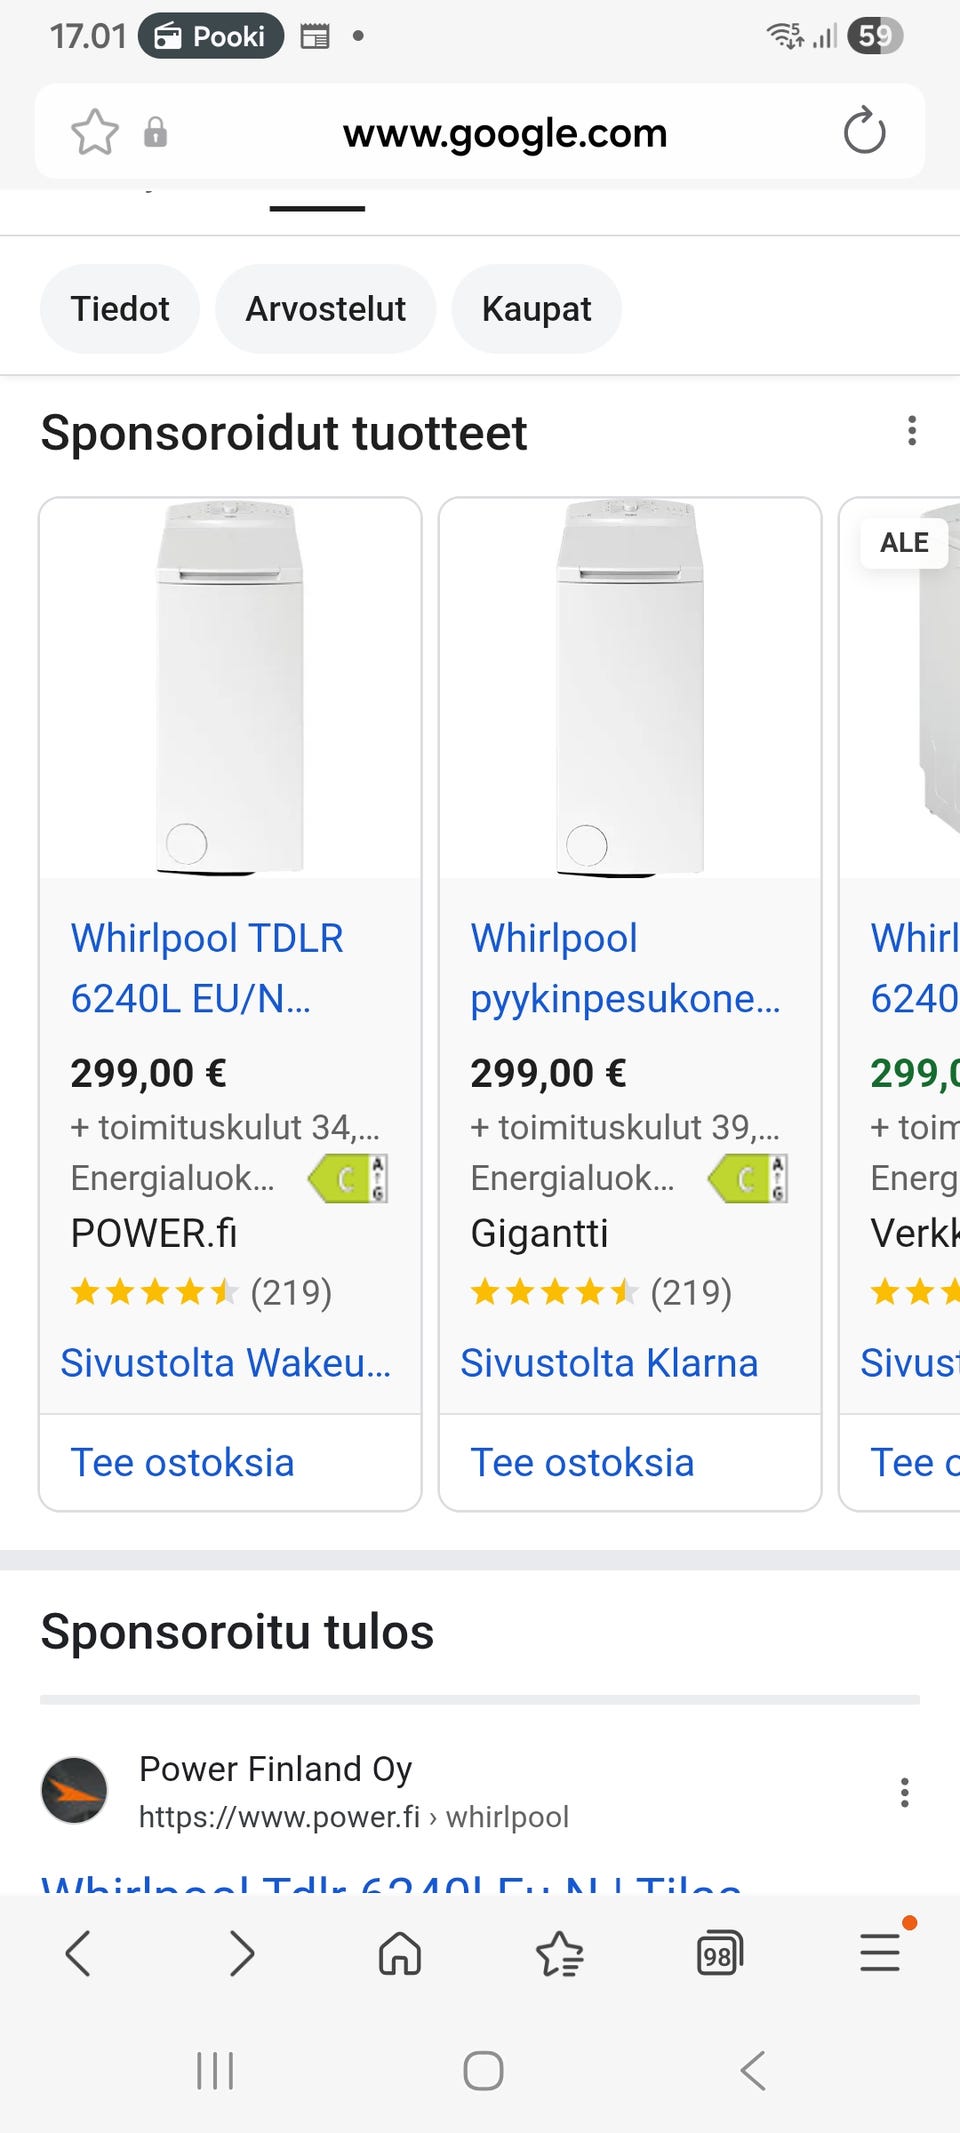Tap Tee ostoksia under the Gigantti product

point(582,1462)
